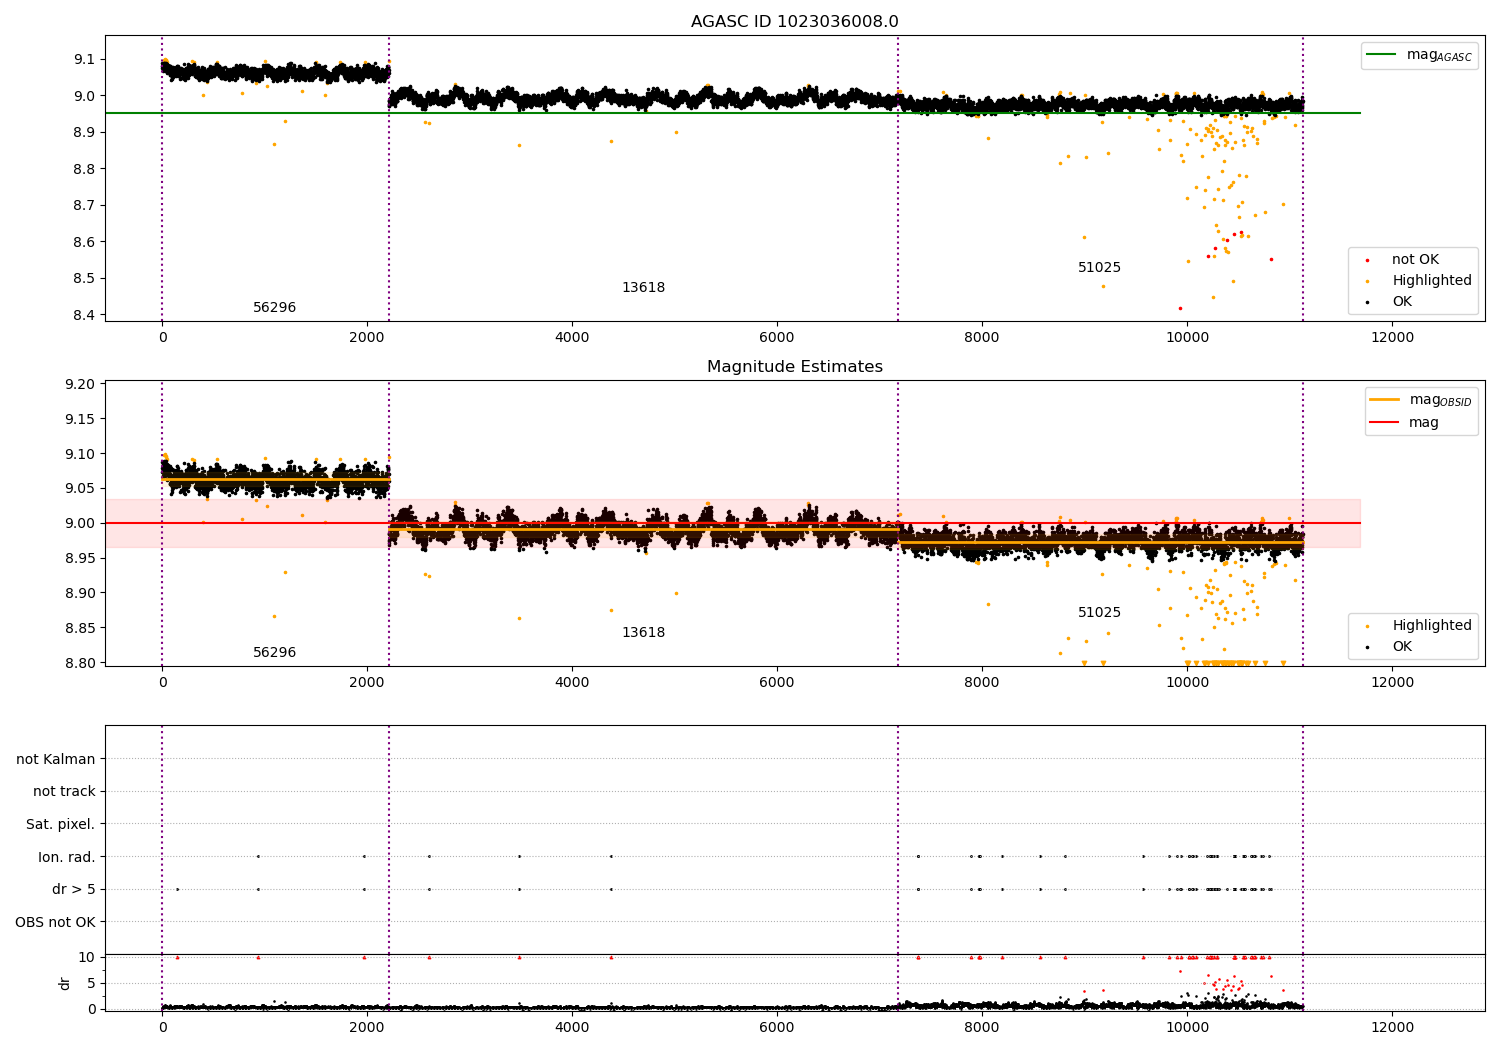The width and height of the screenshot is (1500, 1050).
Task: Click x-tick 6000 beneath the top plot
Action: 777,338
